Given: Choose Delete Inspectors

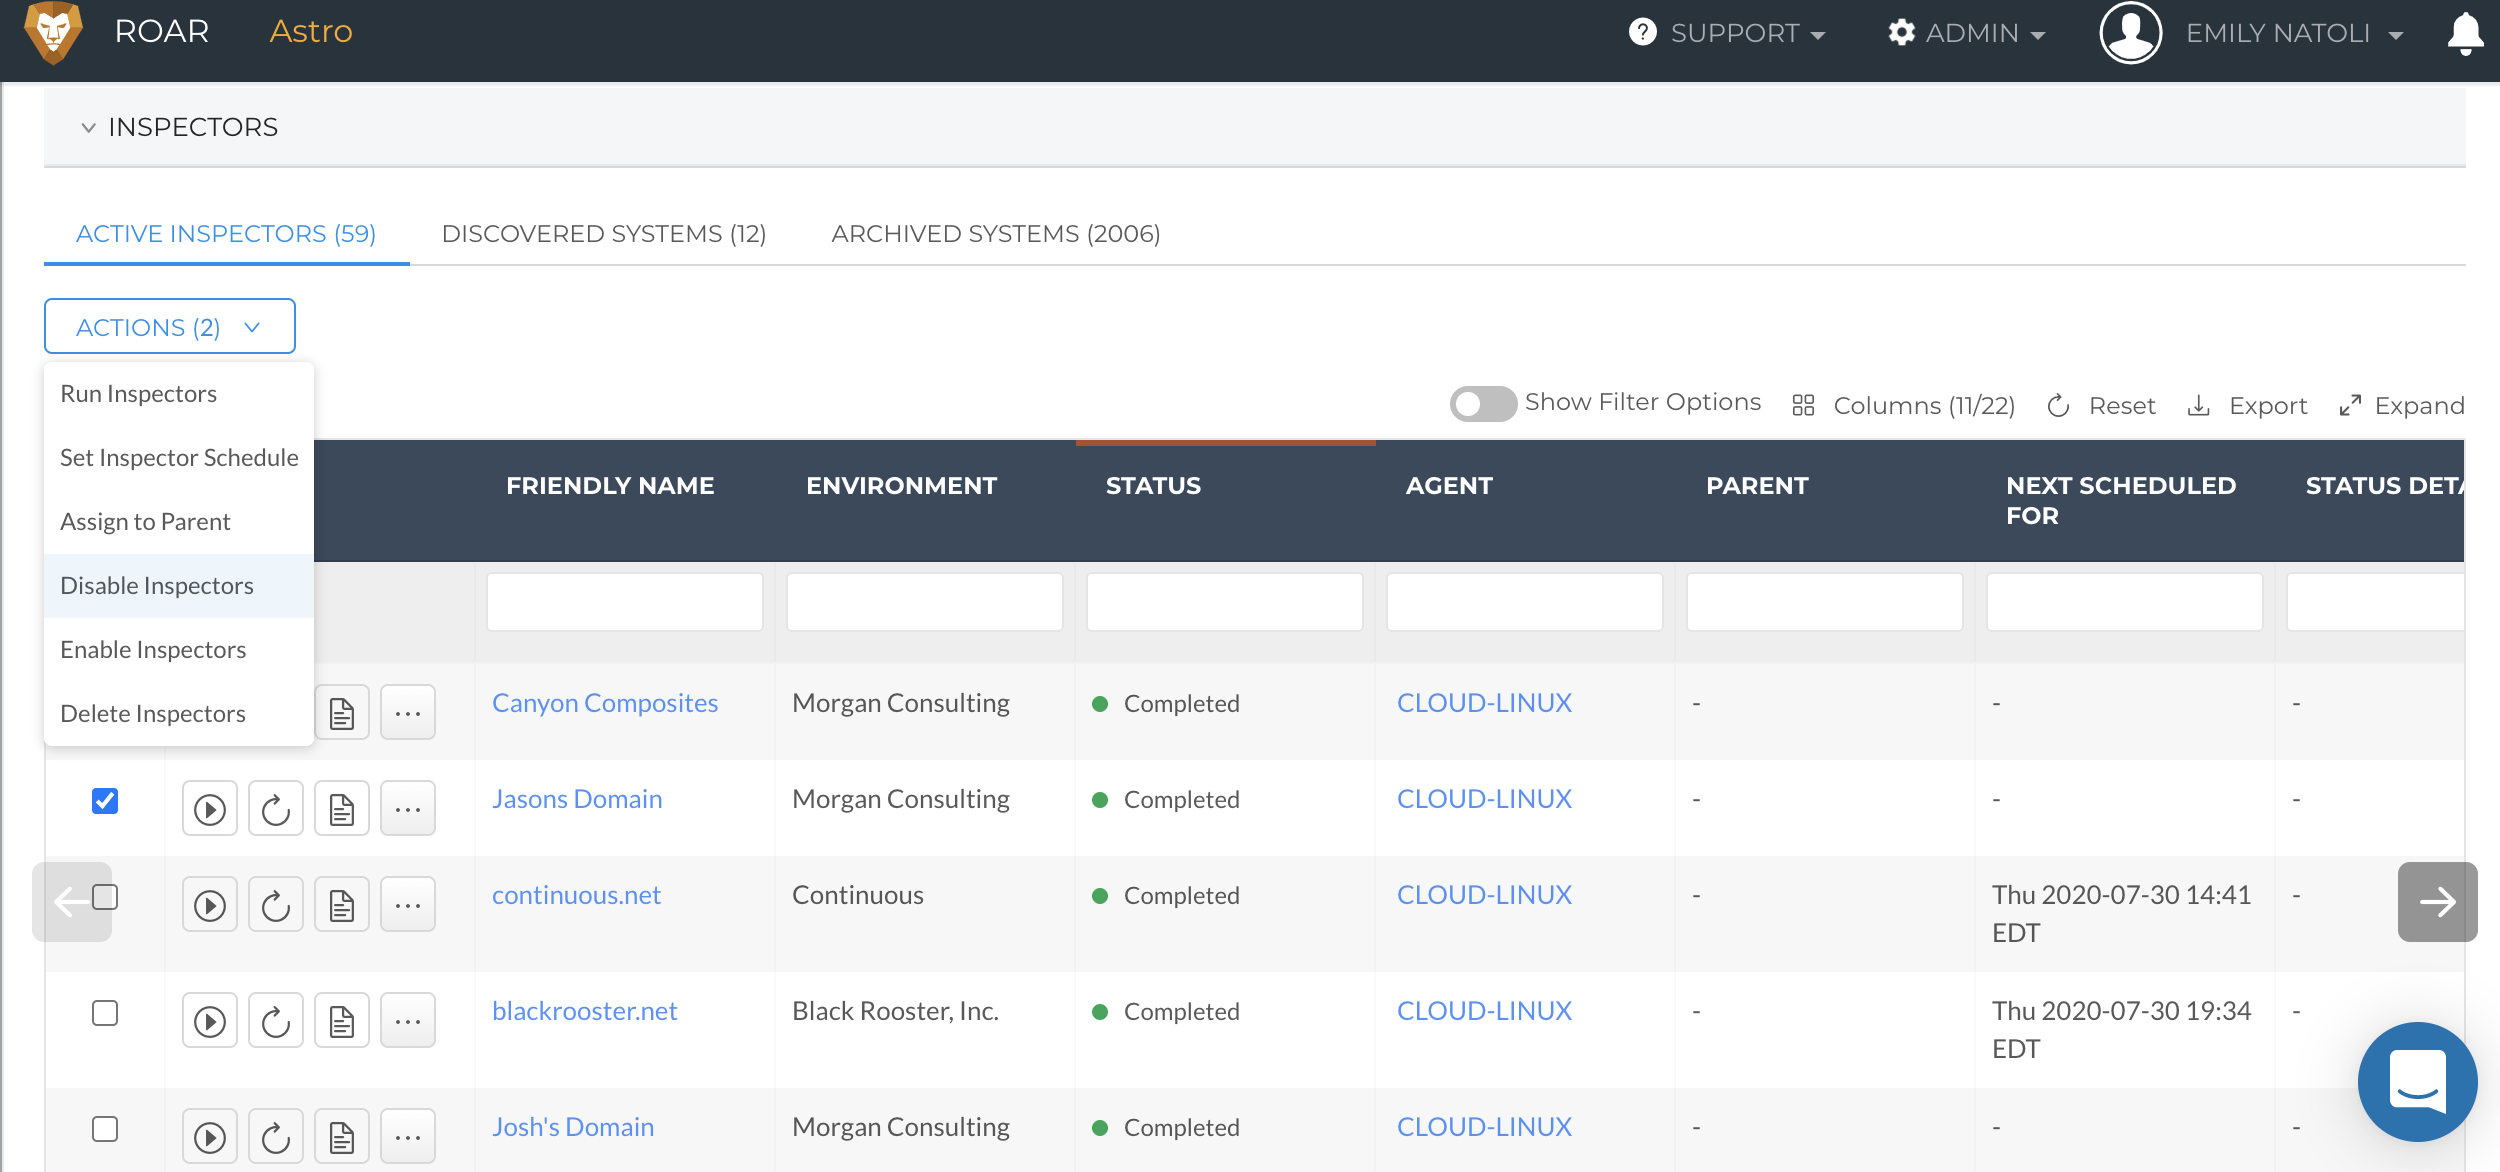Looking at the screenshot, I should (179, 714).
